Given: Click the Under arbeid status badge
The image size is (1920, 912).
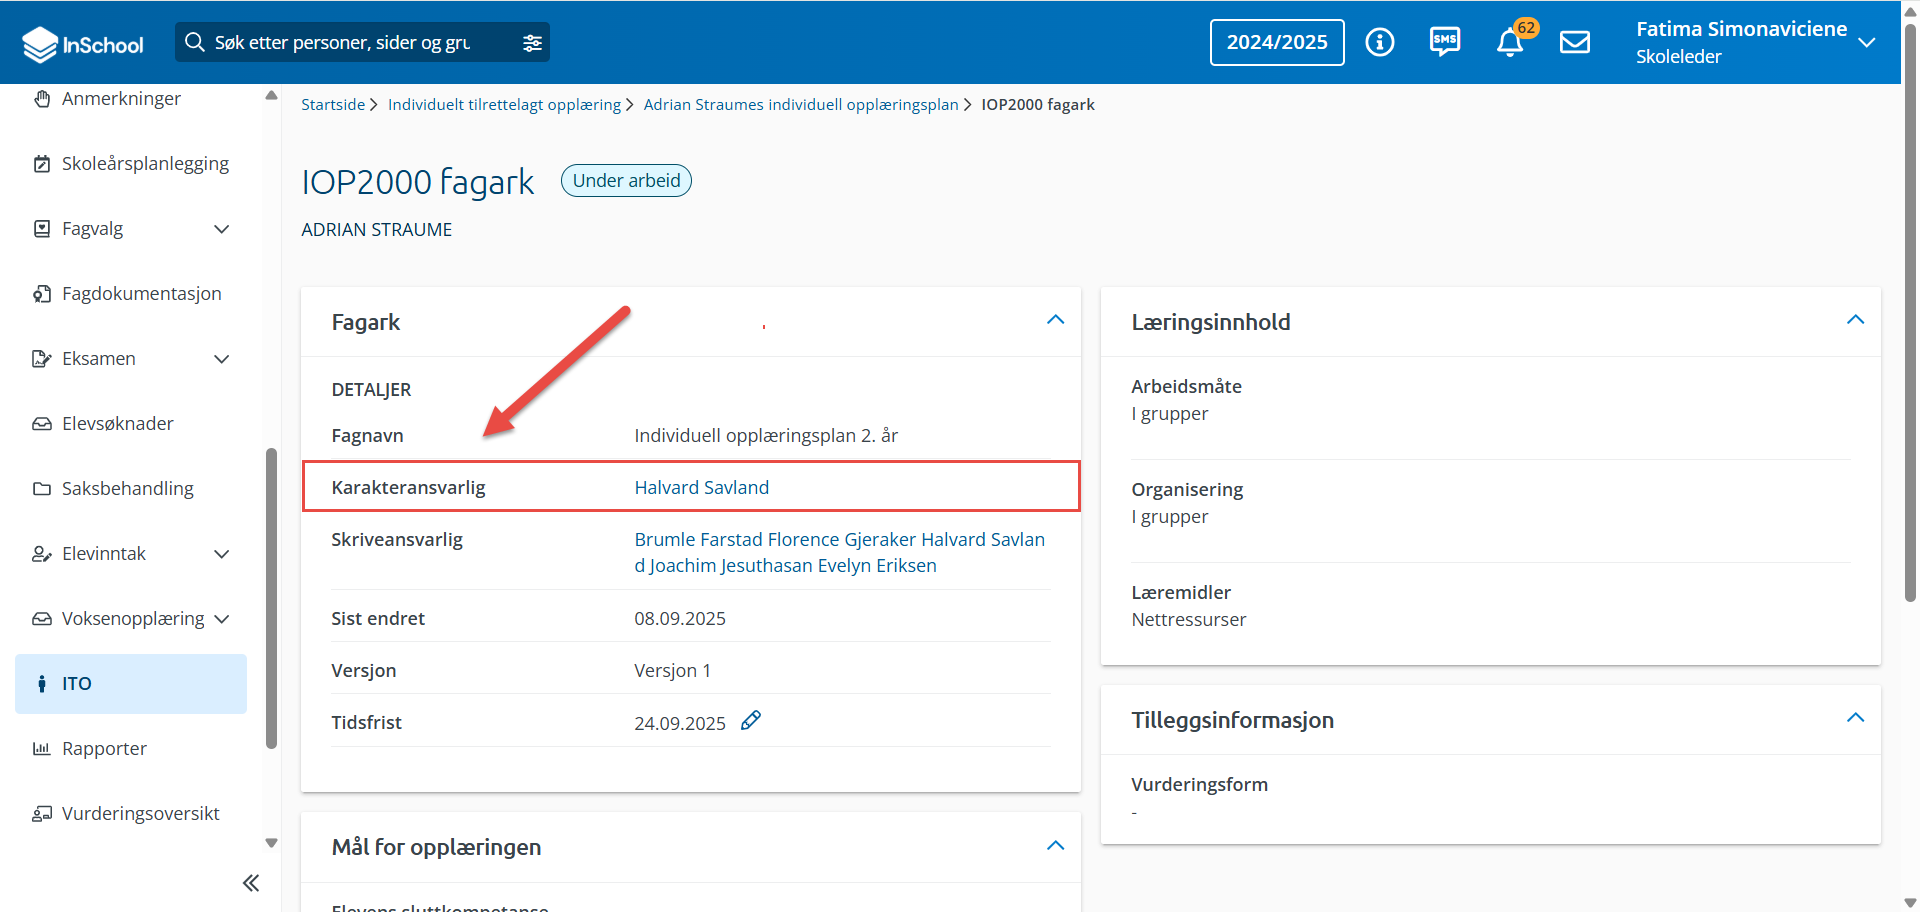Looking at the screenshot, I should (x=626, y=180).
